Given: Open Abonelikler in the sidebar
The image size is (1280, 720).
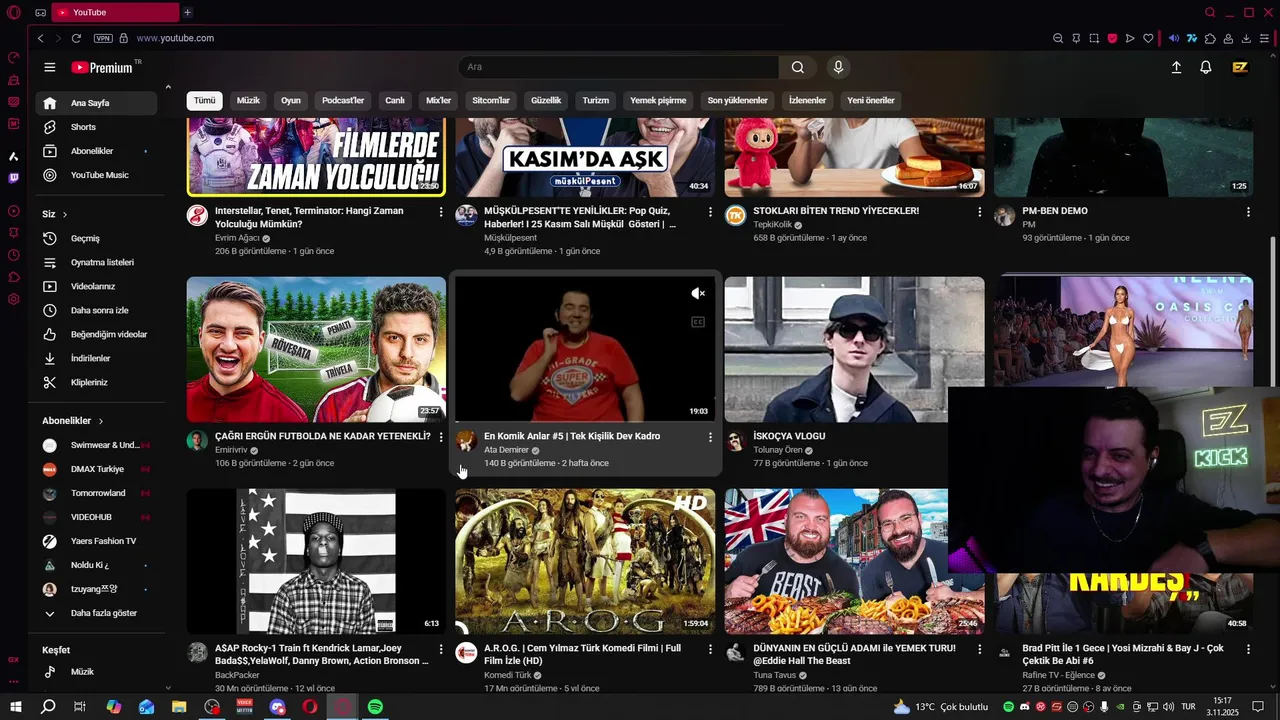Looking at the screenshot, I should [97, 151].
